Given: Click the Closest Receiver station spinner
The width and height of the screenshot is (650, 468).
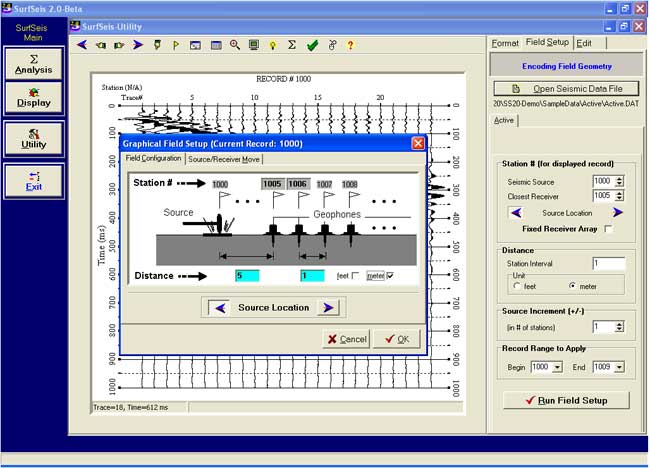Looking at the screenshot, I should 619,196.
